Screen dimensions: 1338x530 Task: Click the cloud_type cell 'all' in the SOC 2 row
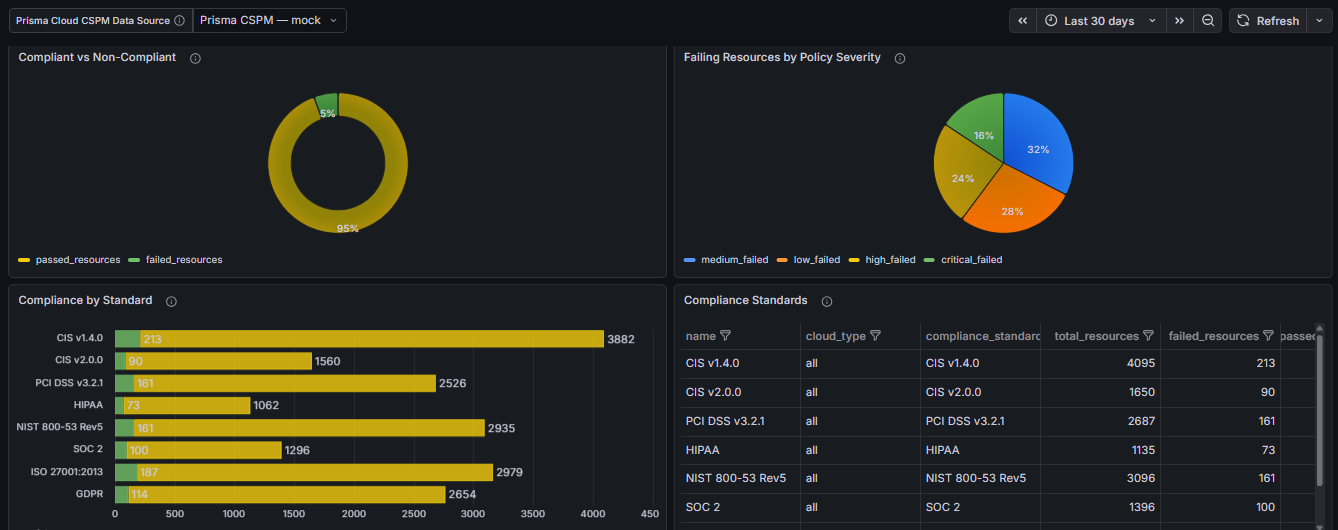tap(860, 508)
